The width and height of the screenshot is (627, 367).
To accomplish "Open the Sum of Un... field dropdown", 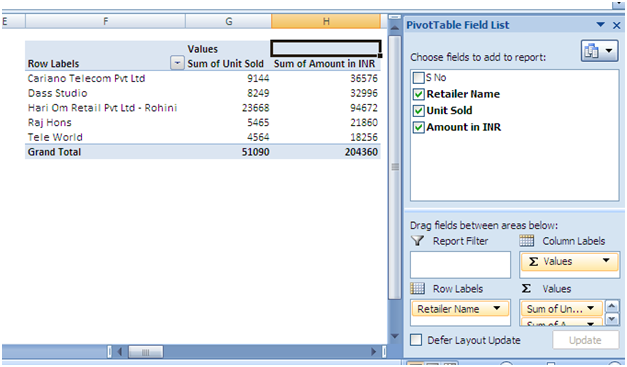I will point(590,309).
